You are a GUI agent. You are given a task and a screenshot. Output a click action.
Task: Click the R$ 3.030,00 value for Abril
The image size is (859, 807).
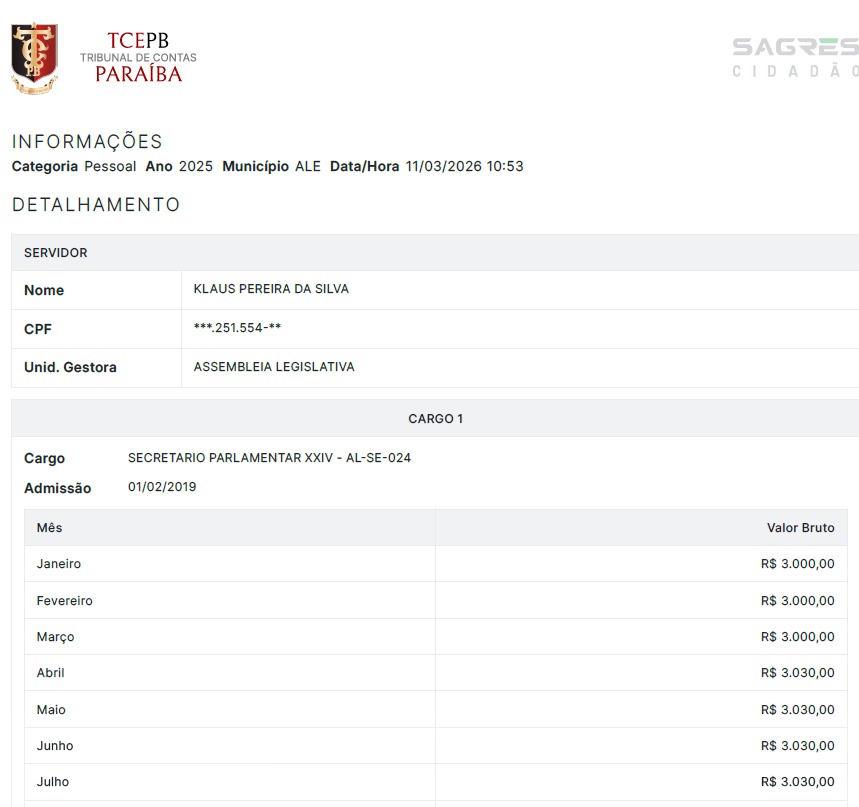point(797,672)
